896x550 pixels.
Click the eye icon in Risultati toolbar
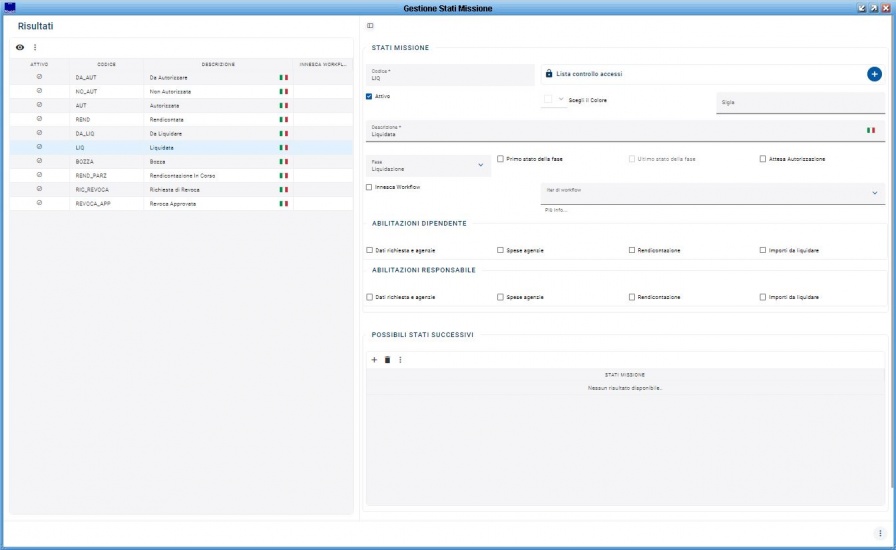[20, 47]
